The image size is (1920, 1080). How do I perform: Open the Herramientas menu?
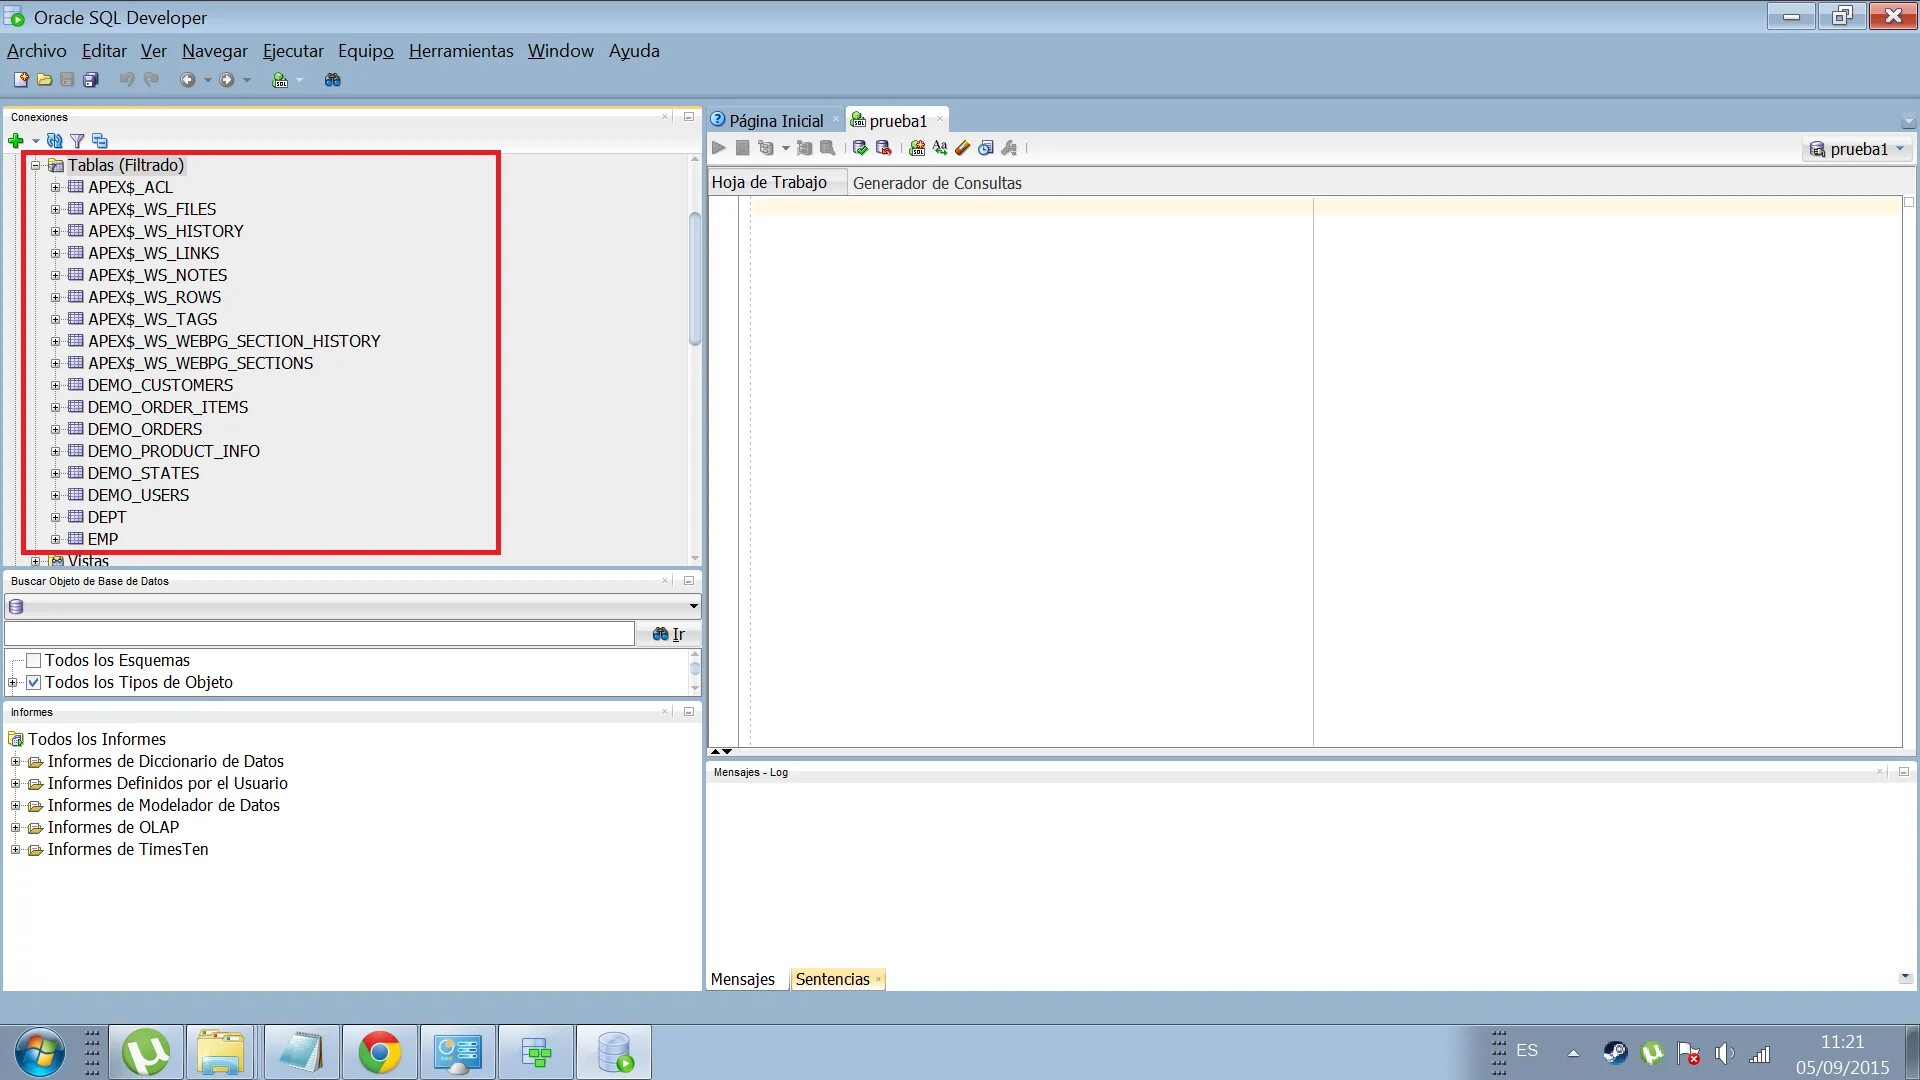pyautogui.click(x=461, y=51)
